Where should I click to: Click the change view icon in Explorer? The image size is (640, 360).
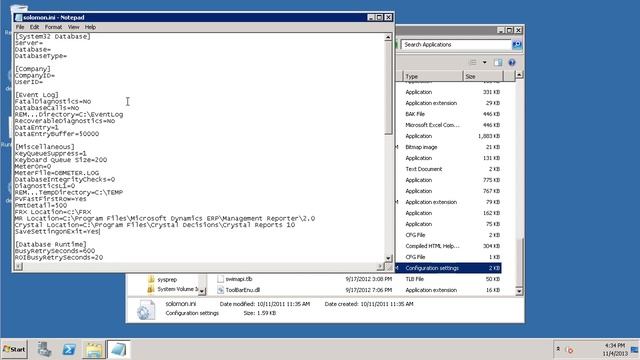pyautogui.click(x=473, y=62)
